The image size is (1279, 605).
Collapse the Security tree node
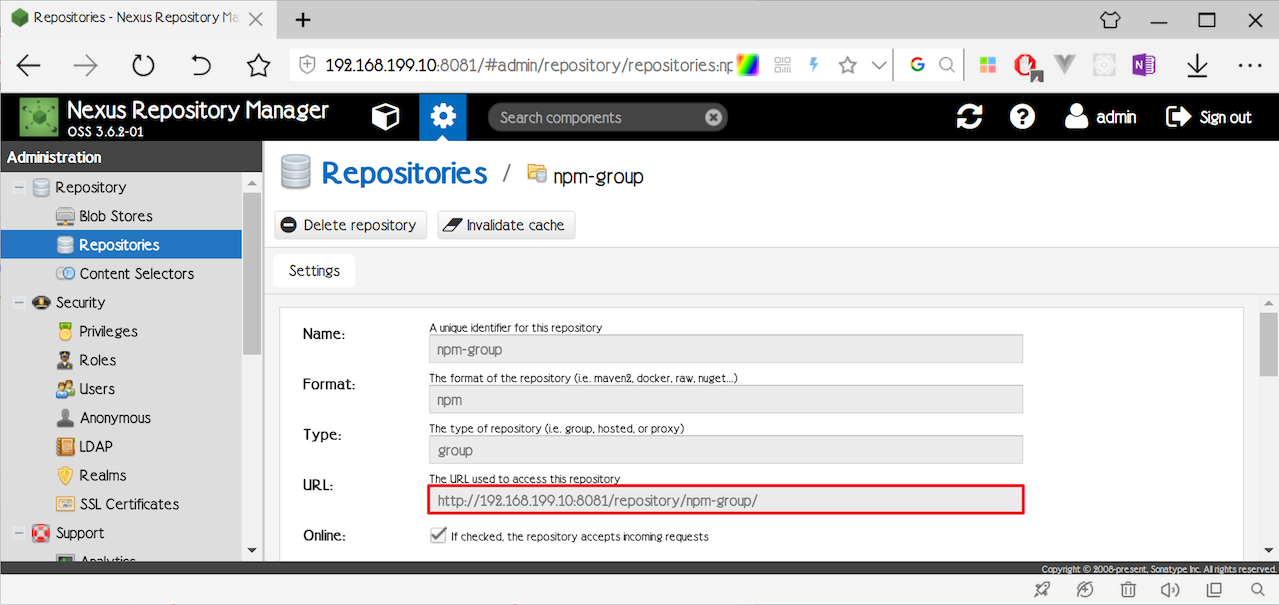click(x=18, y=302)
